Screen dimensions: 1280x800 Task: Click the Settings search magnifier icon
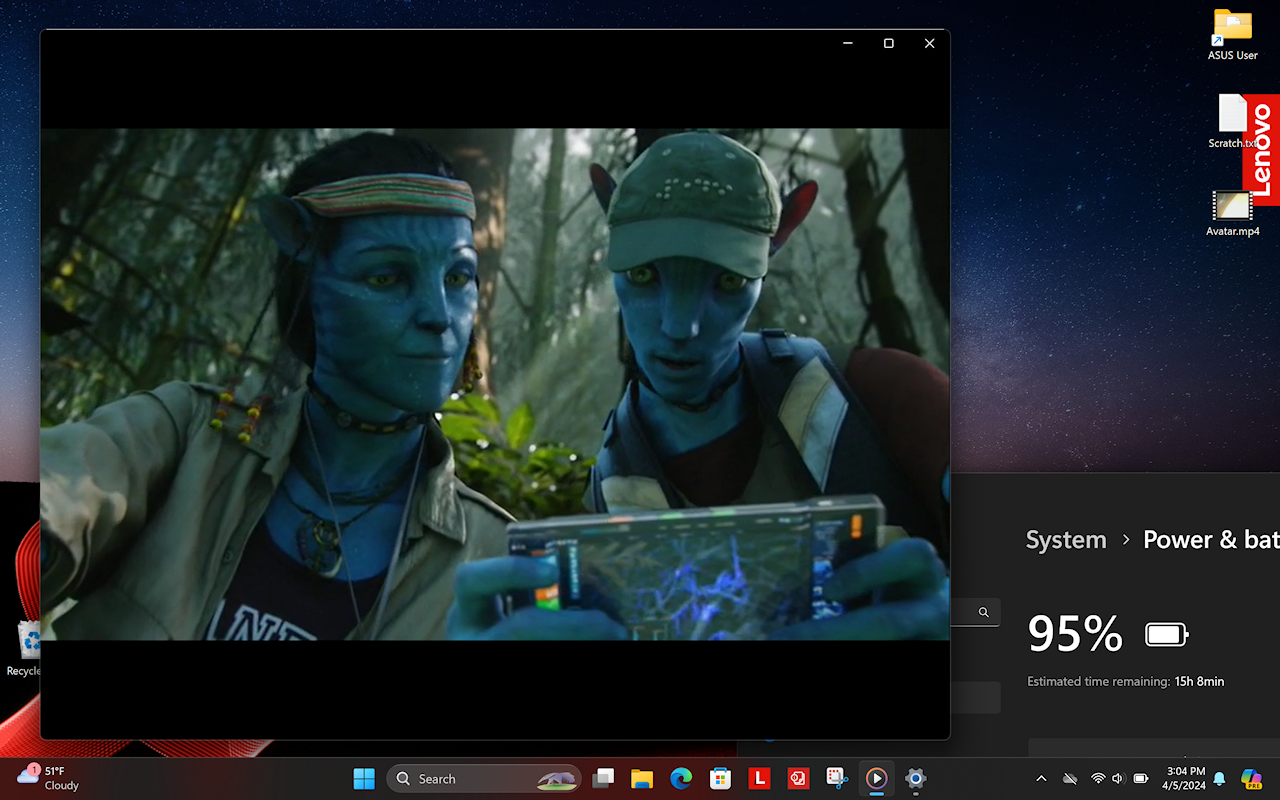[984, 612]
